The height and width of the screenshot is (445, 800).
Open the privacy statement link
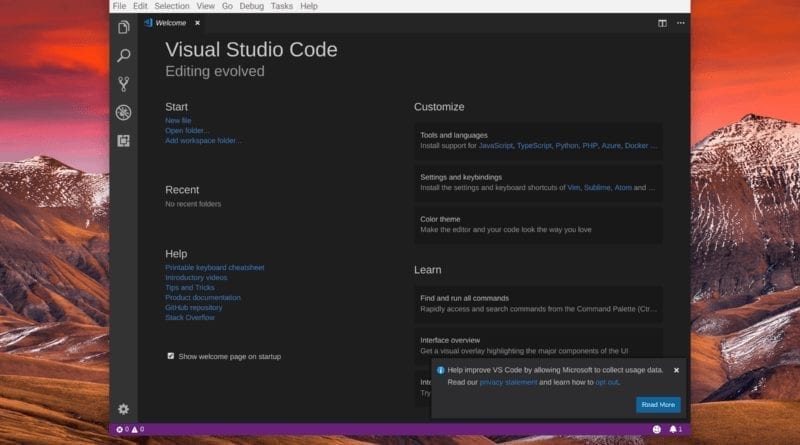tap(508, 382)
